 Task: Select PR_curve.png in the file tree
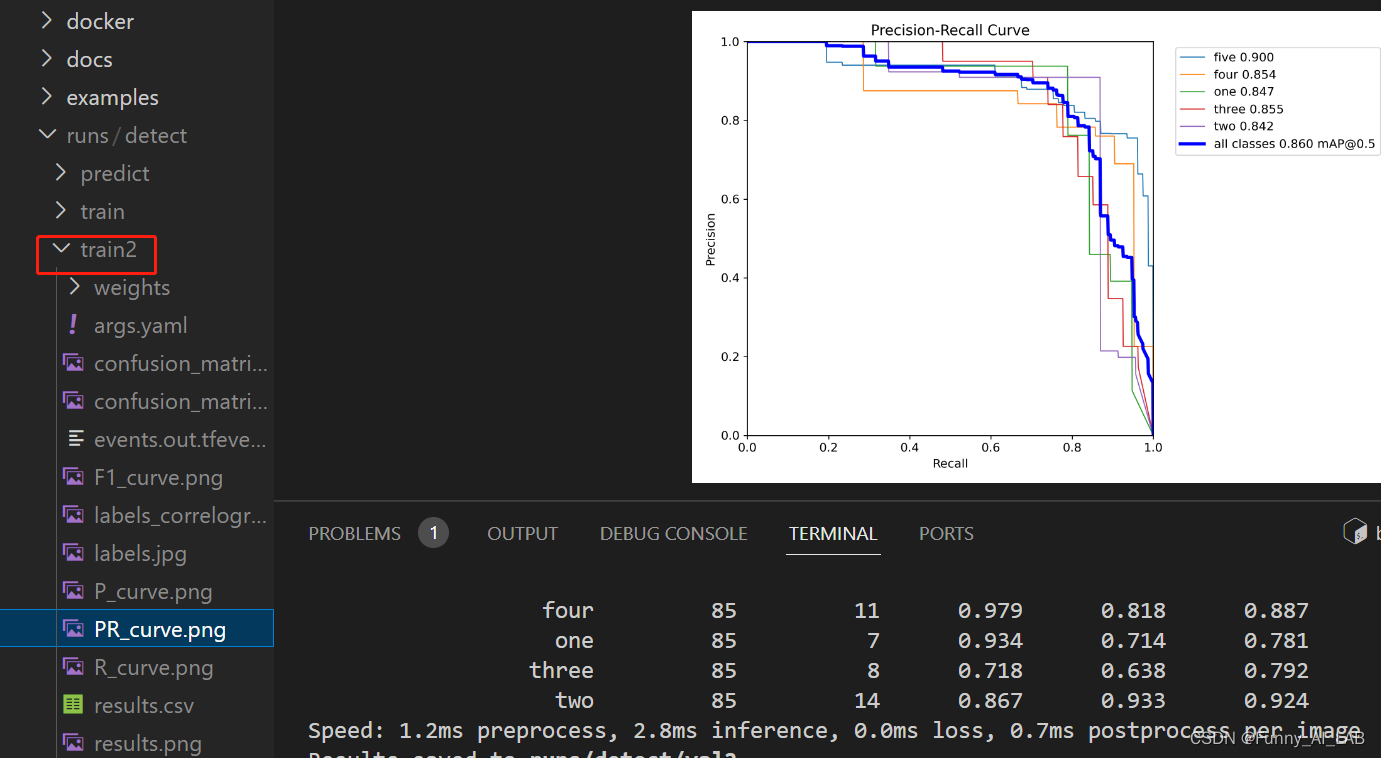(137, 629)
